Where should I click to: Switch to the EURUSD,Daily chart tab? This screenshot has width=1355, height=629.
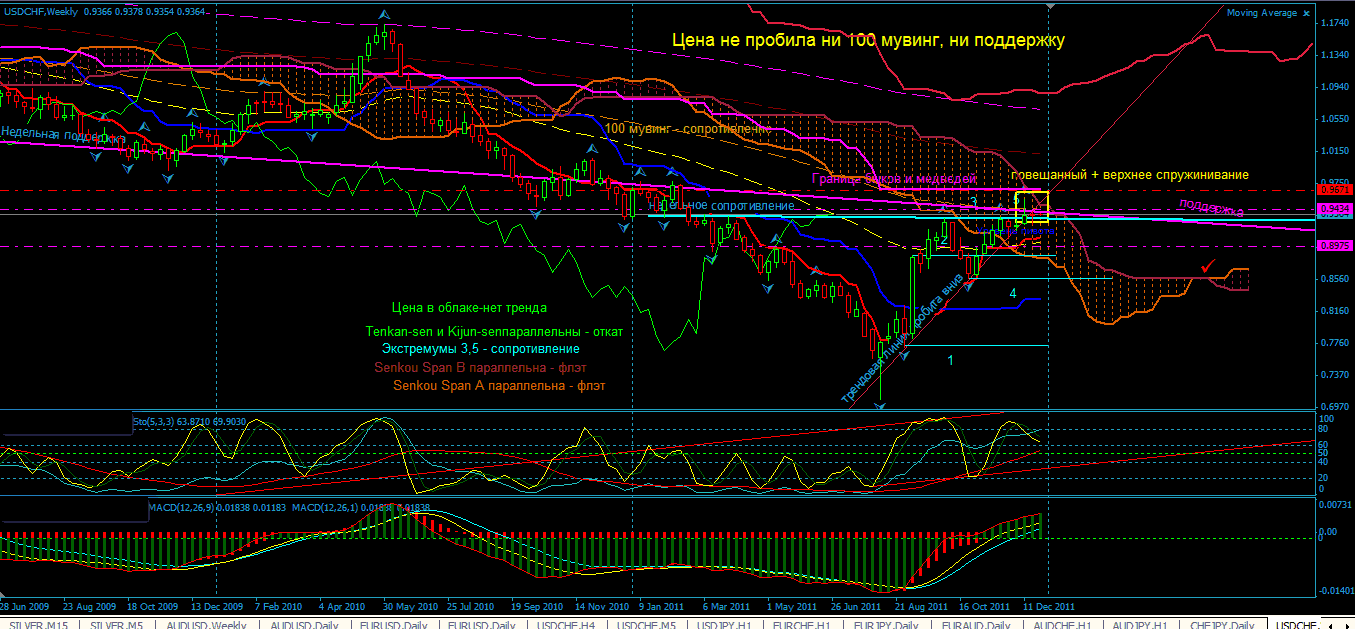click(391, 623)
